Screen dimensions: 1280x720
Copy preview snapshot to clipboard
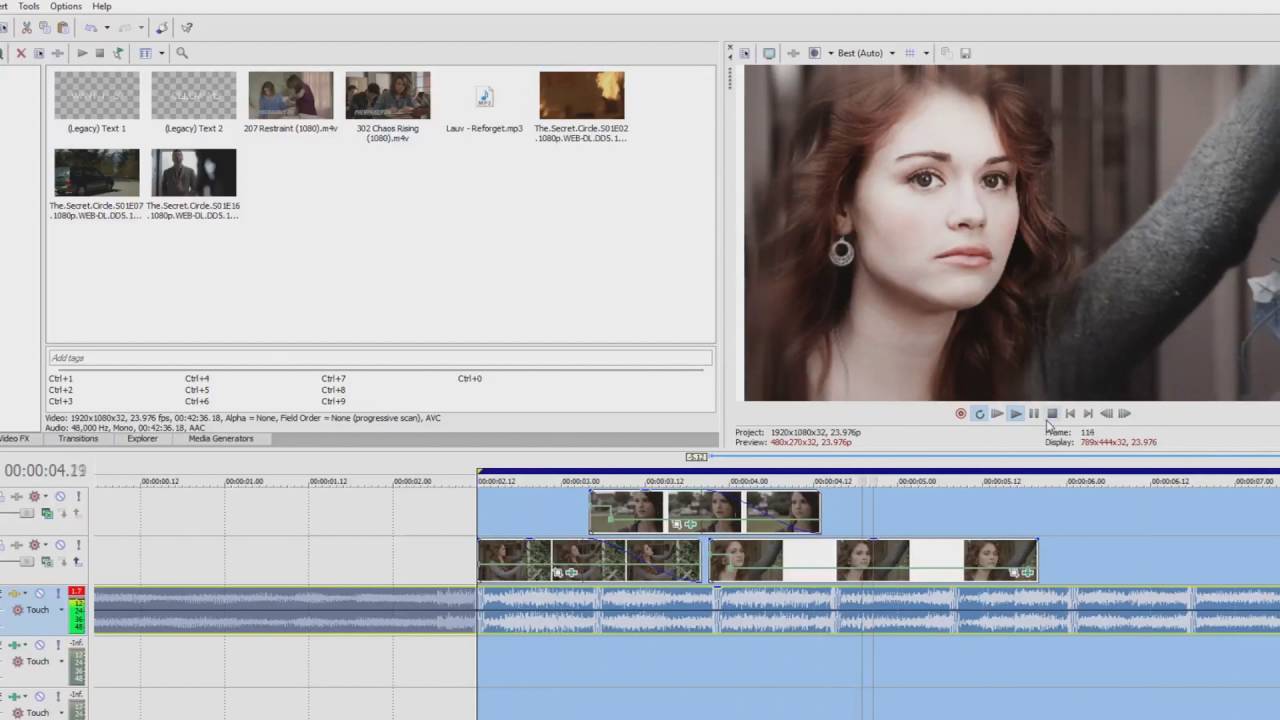pyautogui.click(x=946, y=53)
